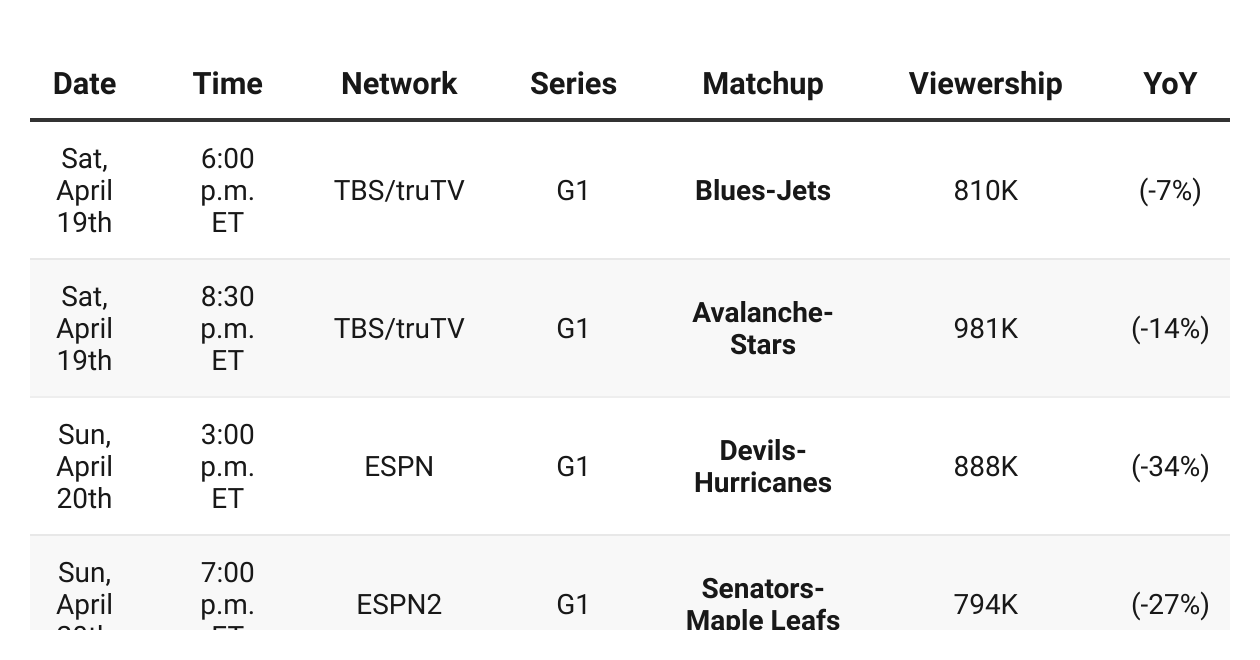Click the Senators-Maple Leafs matchup text
Viewport: 1260px width, 660px height.
click(x=763, y=604)
